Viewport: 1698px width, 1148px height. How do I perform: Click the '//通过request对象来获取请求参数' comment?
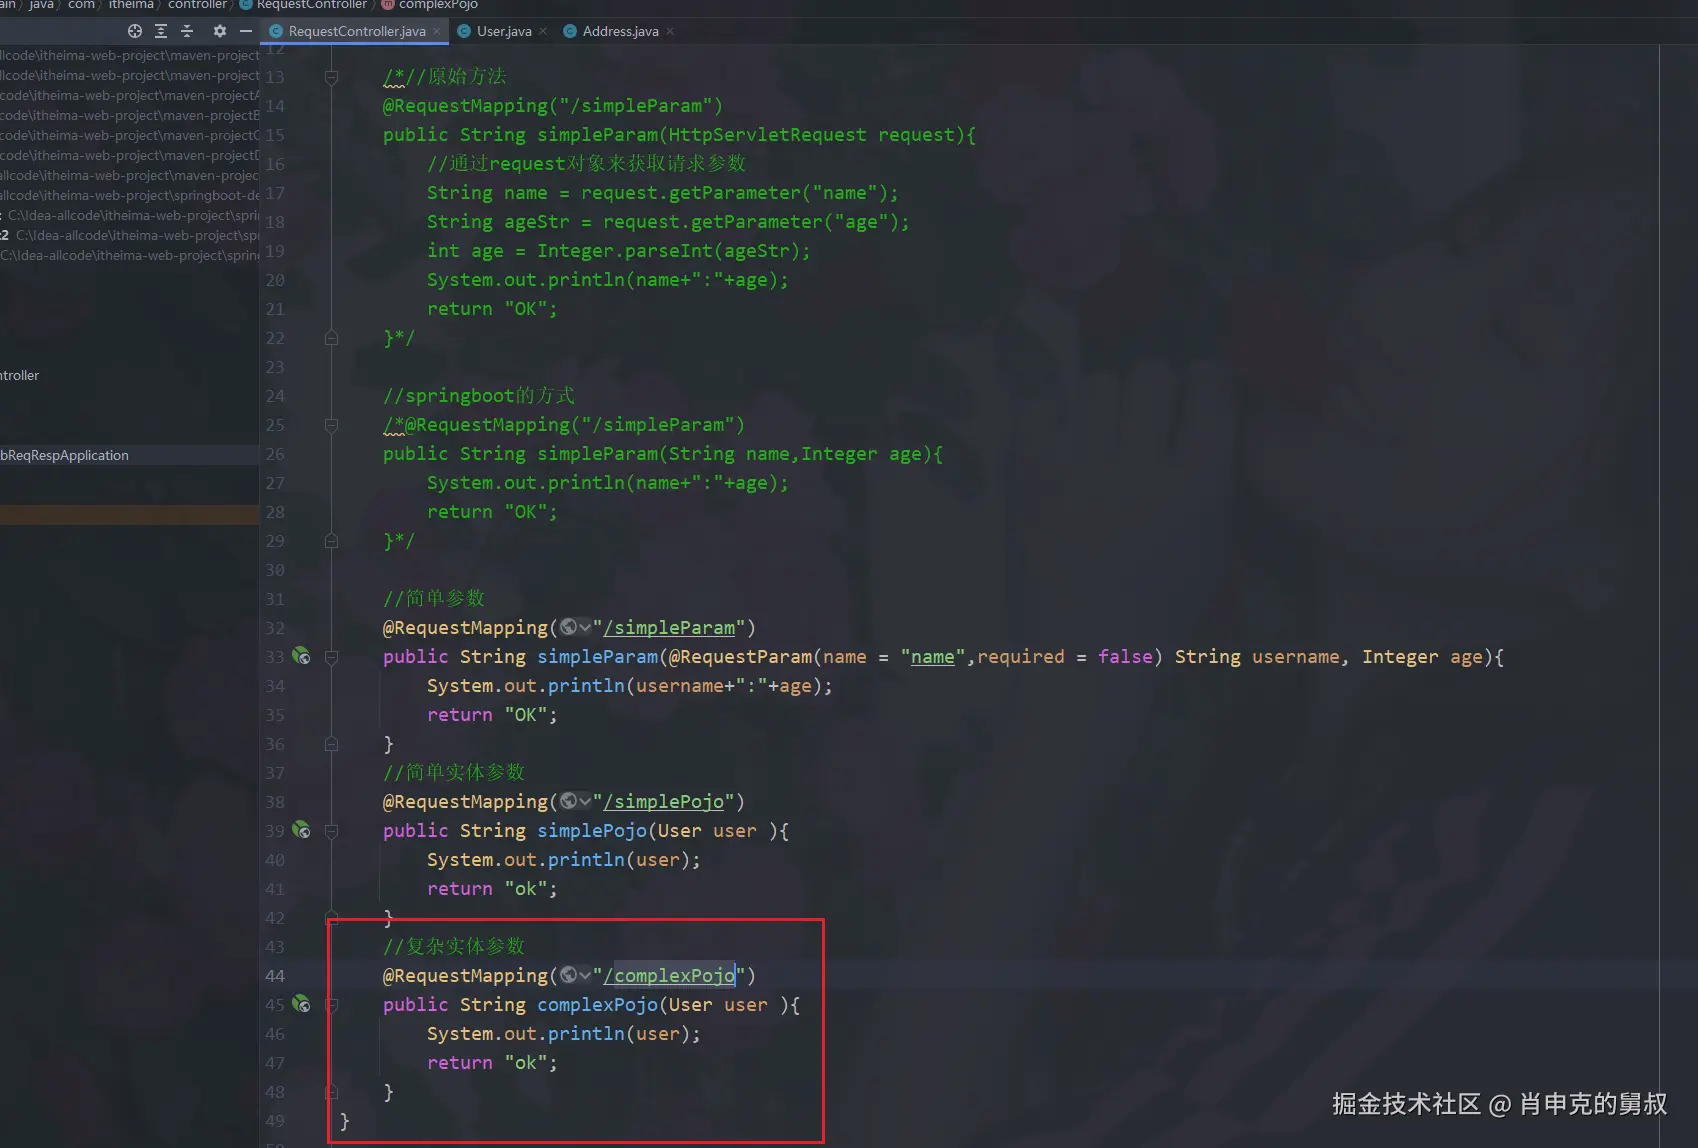(587, 164)
